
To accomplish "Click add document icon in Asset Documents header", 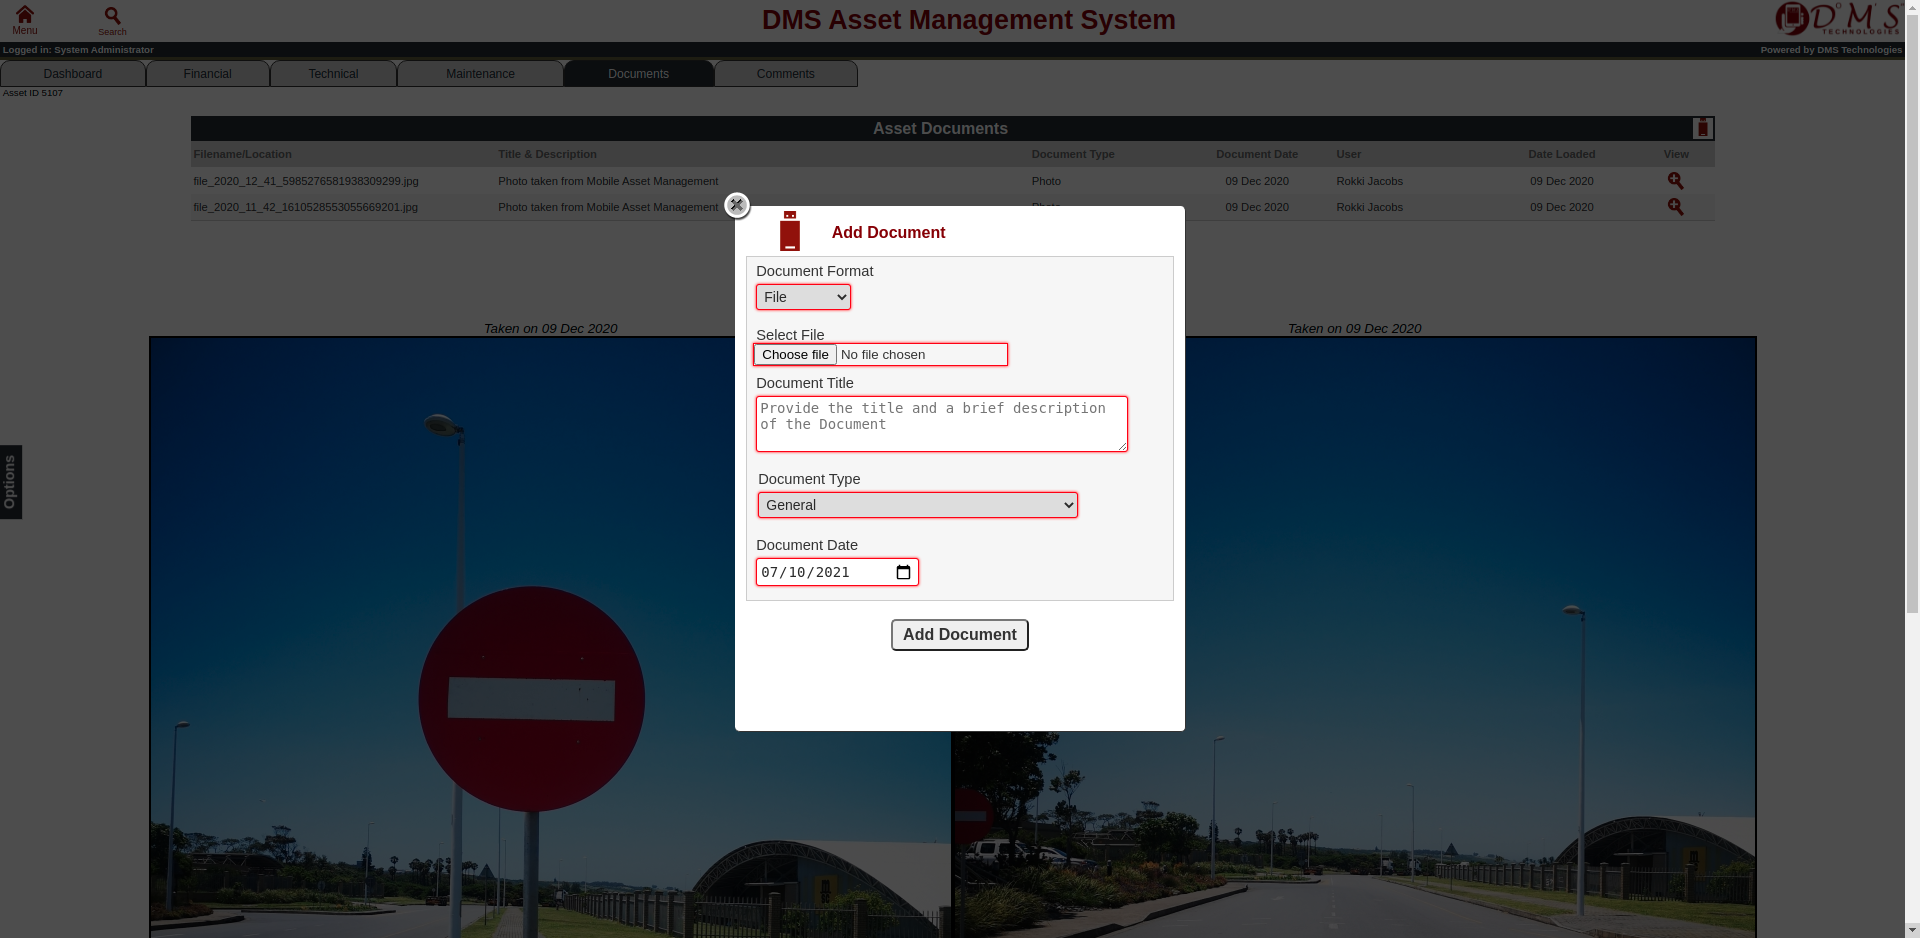I will point(1702,128).
